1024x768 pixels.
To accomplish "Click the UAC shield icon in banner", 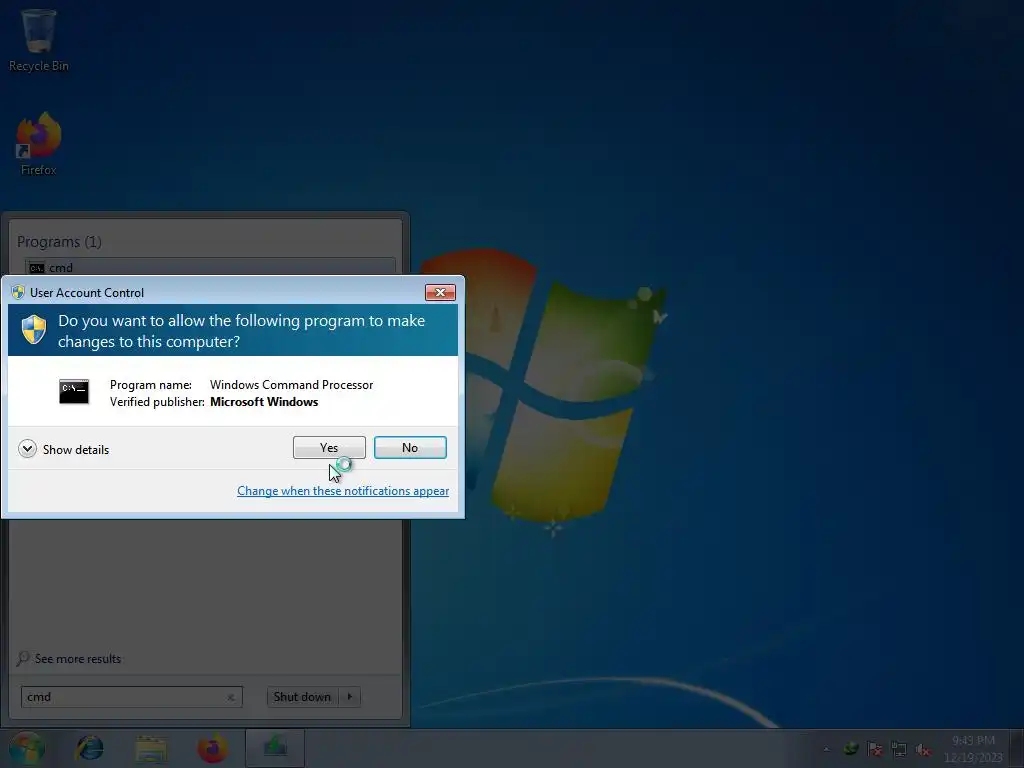I will point(34,329).
